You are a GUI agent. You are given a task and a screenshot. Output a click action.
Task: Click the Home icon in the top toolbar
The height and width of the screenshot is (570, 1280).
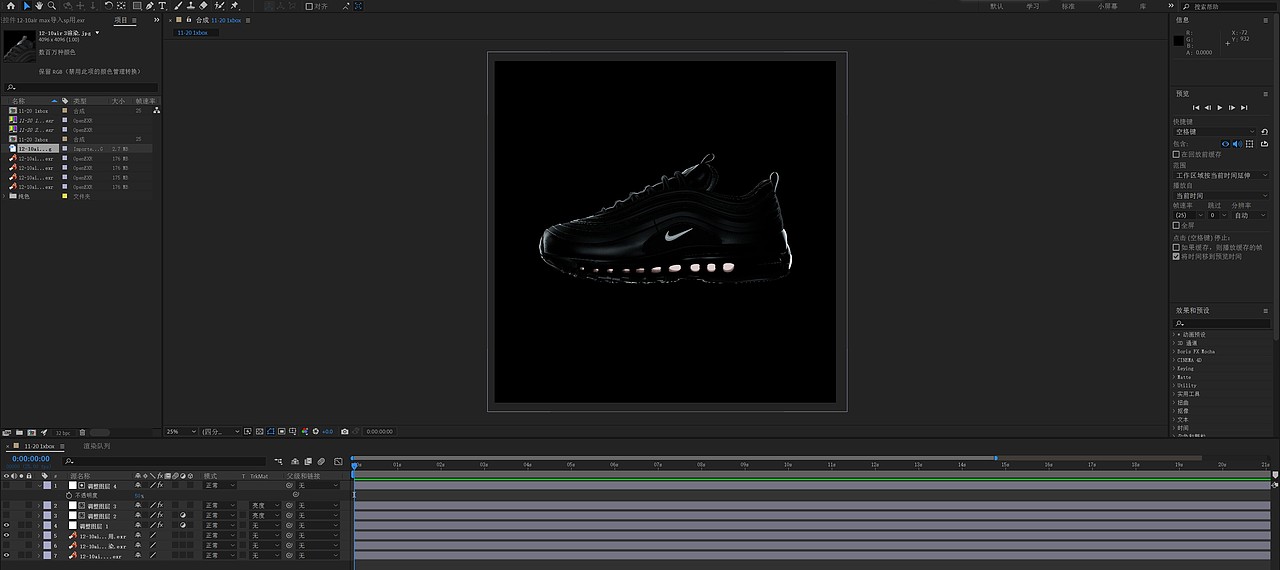(11, 6)
